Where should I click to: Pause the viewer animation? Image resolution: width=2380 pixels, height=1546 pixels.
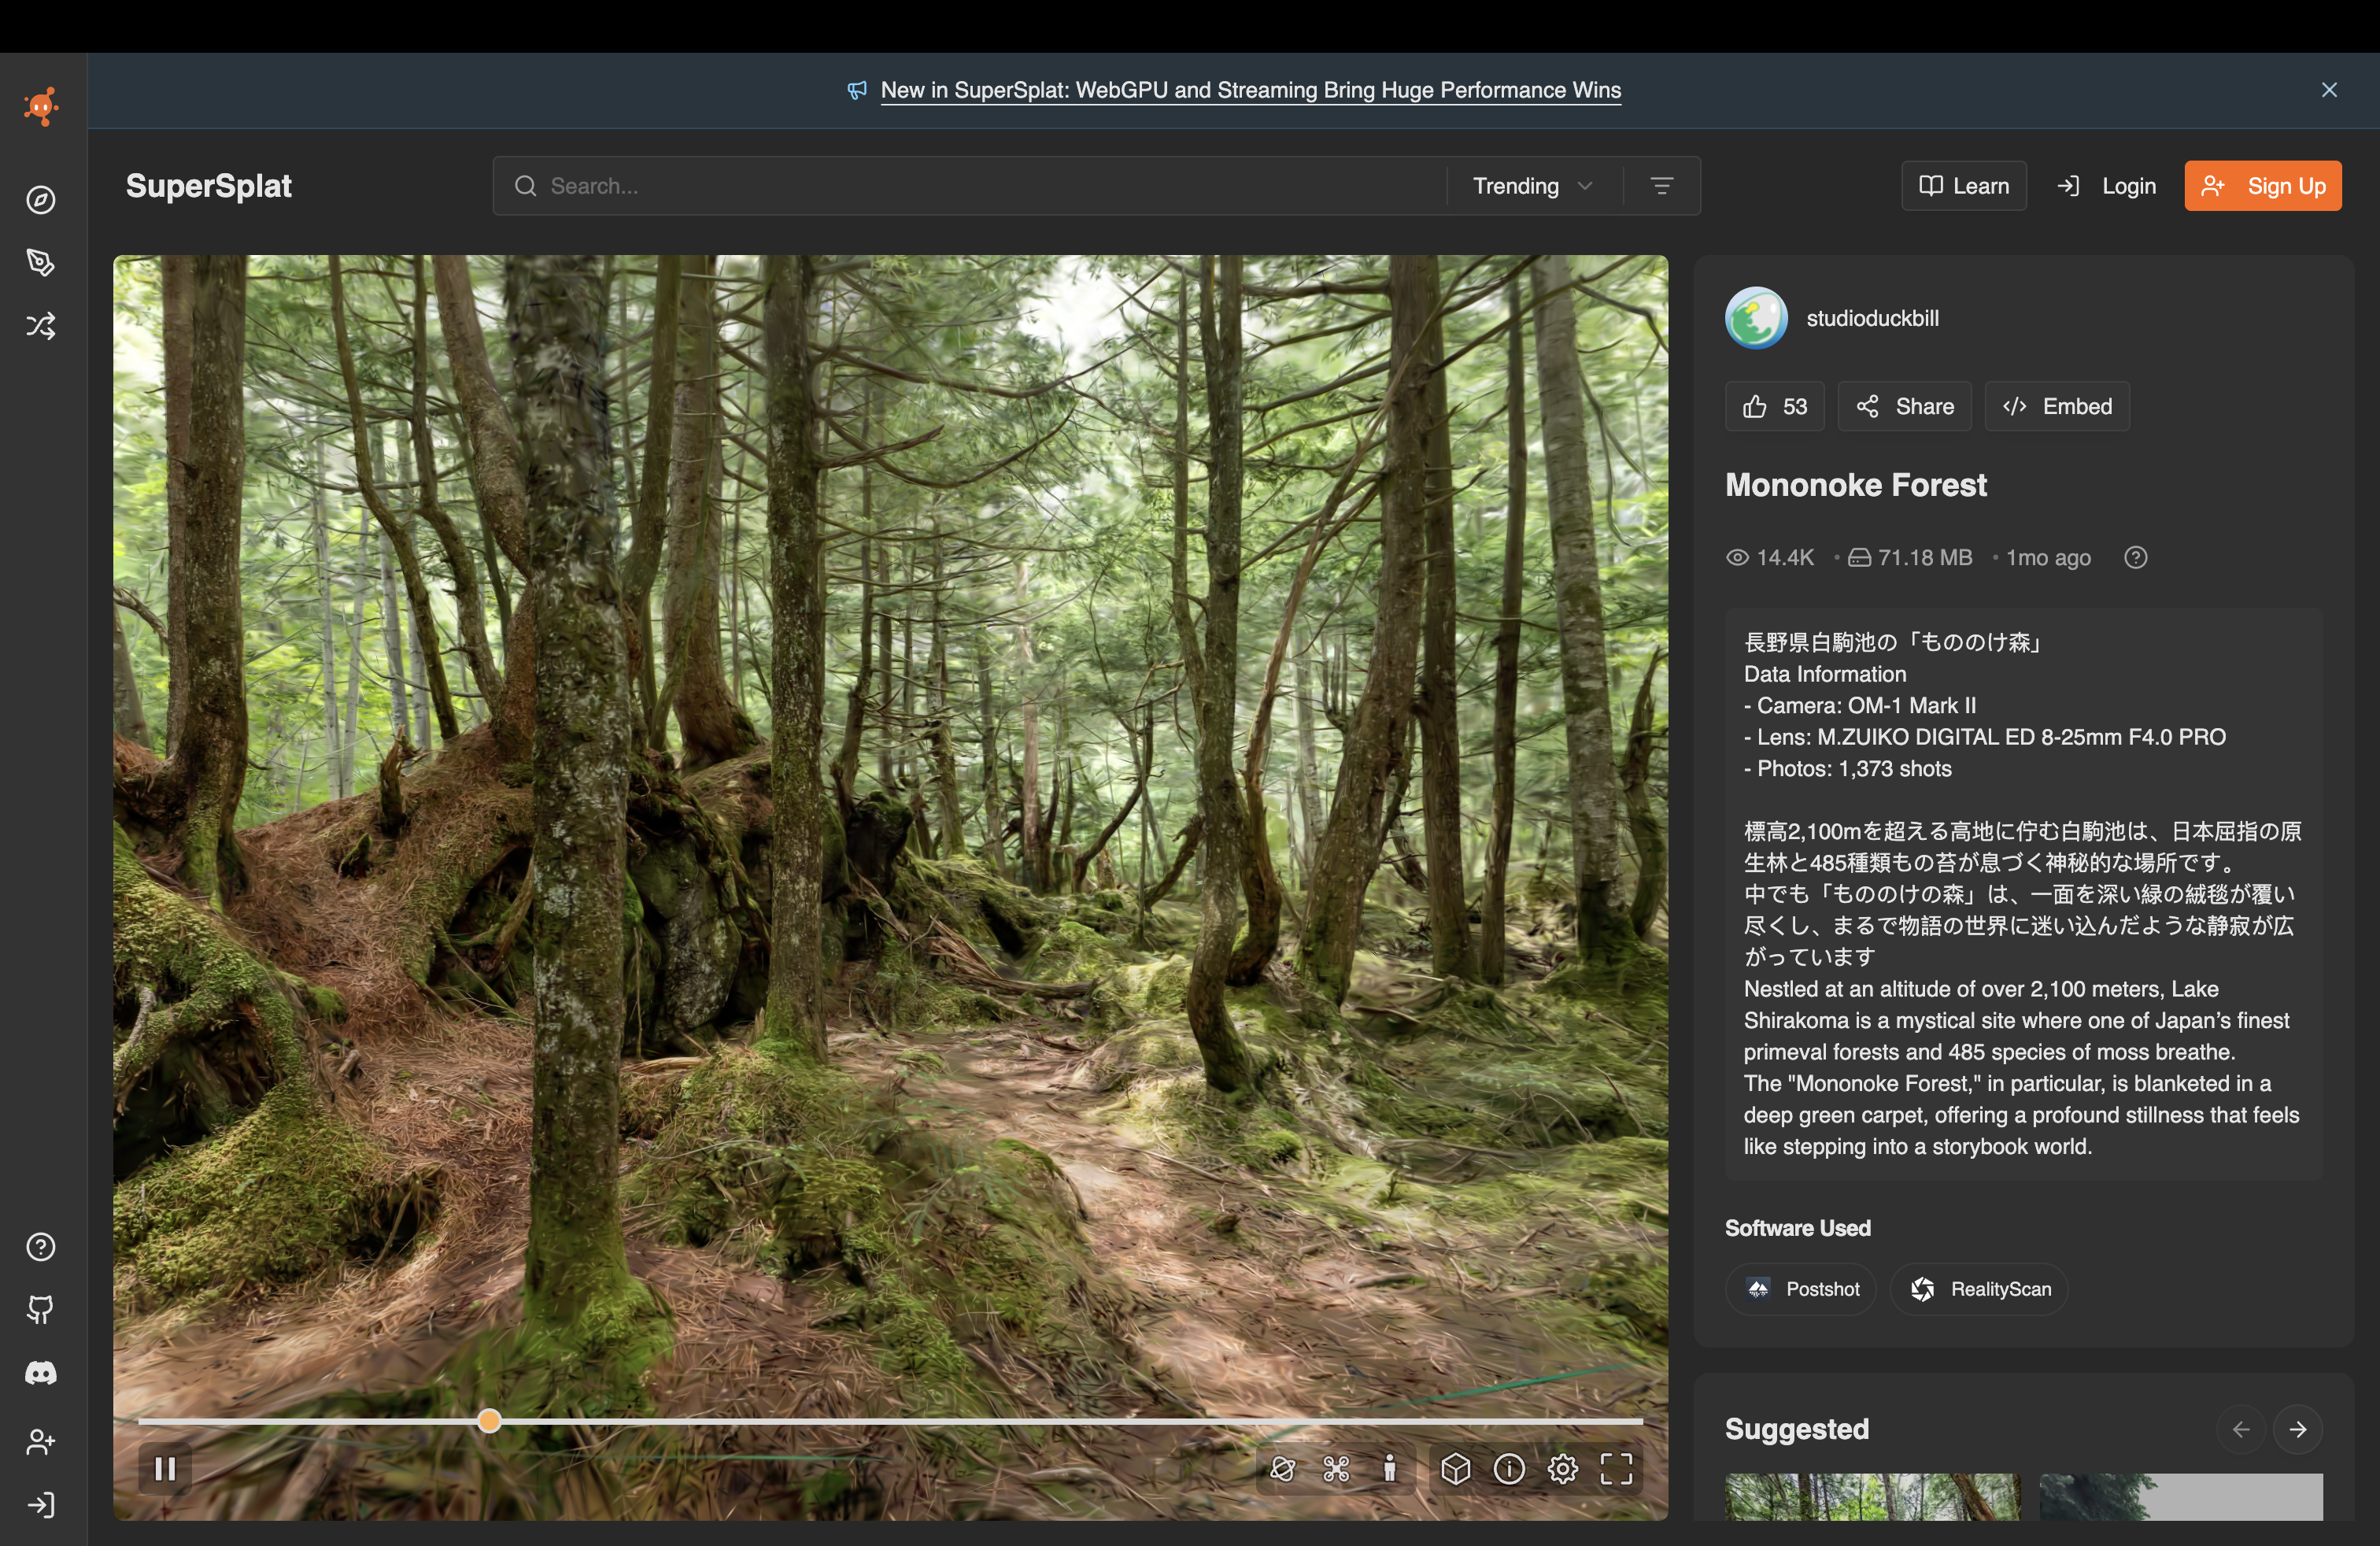coord(165,1469)
